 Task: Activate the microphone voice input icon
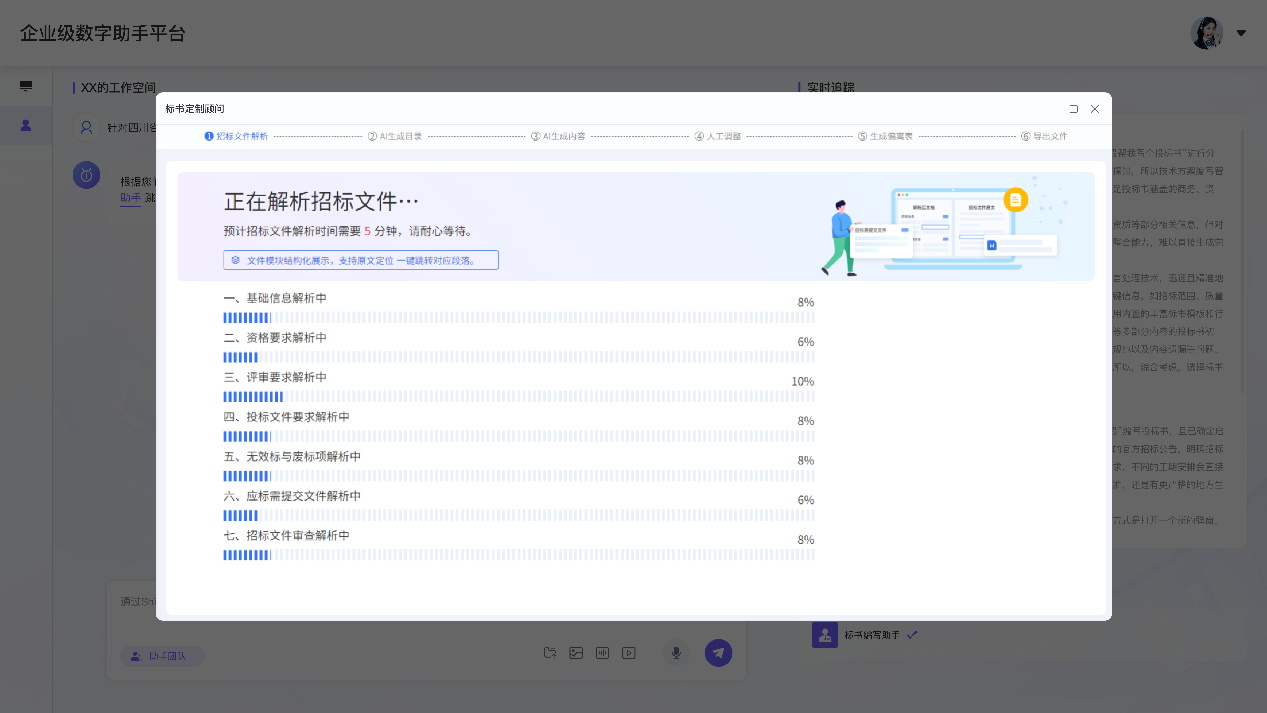click(x=676, y=653)
